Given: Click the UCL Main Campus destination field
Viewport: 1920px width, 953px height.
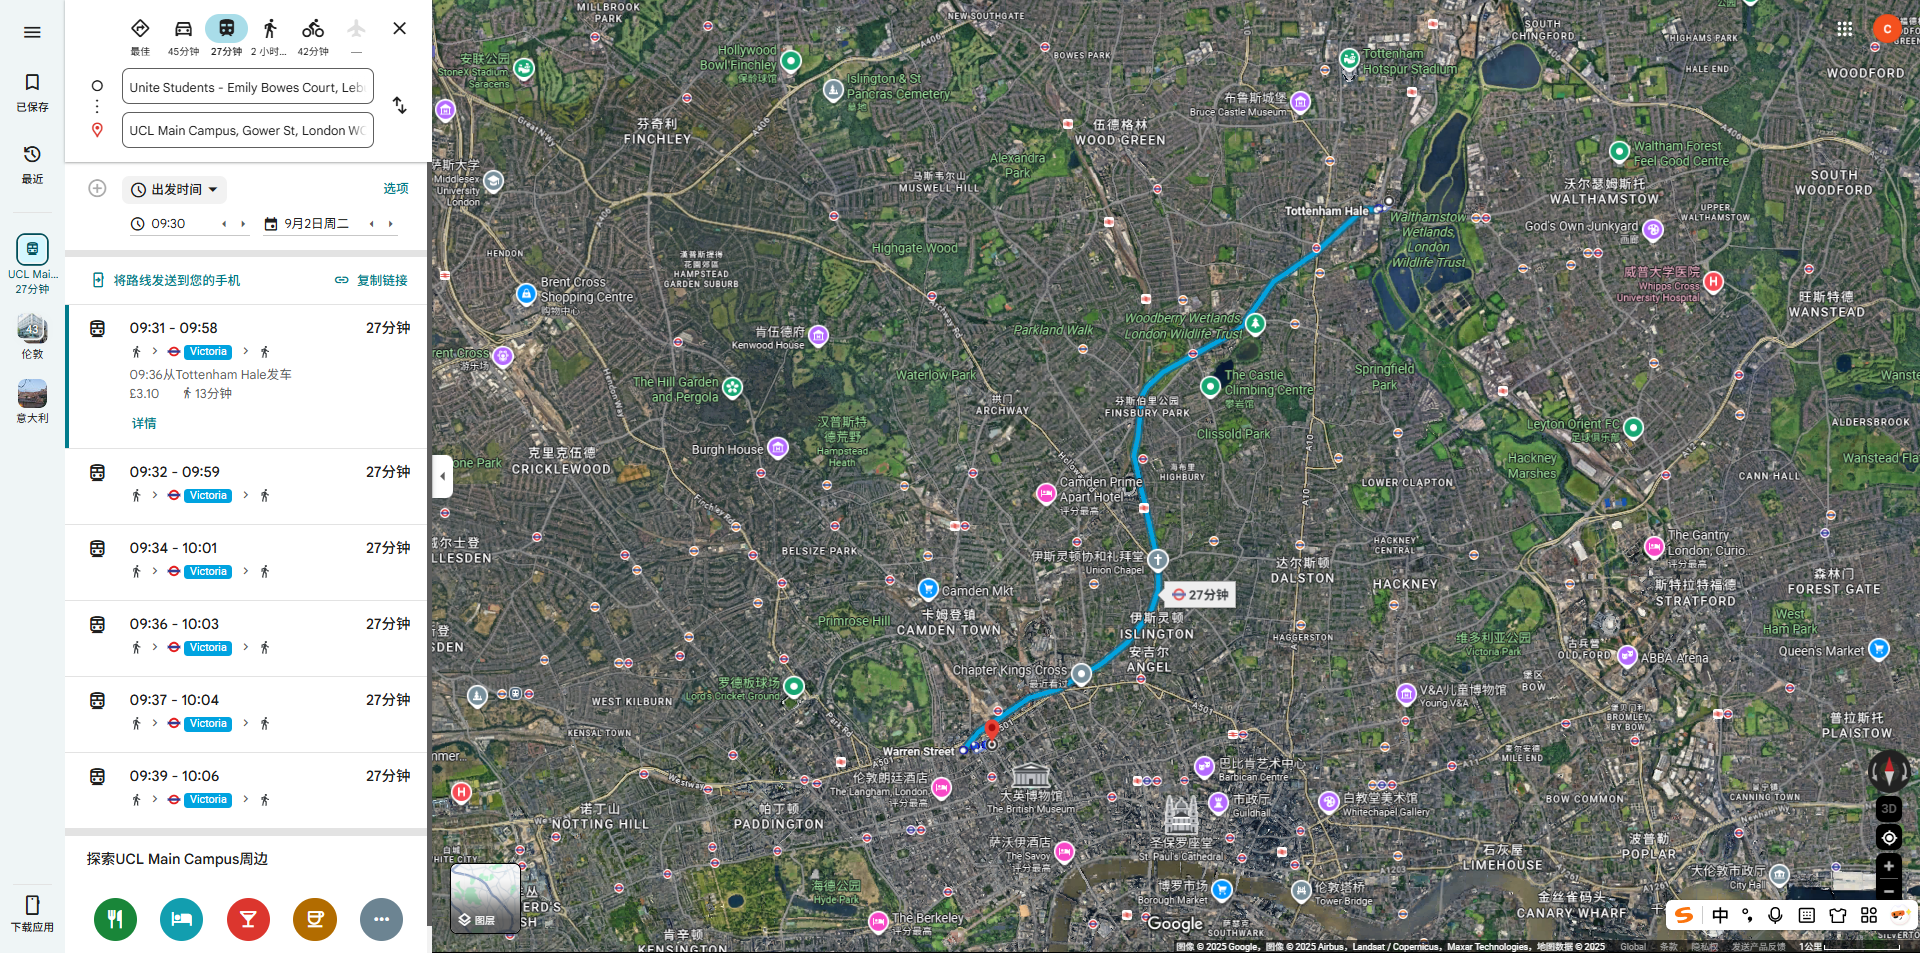Looking at the screenshot, I should coord(248,130).
